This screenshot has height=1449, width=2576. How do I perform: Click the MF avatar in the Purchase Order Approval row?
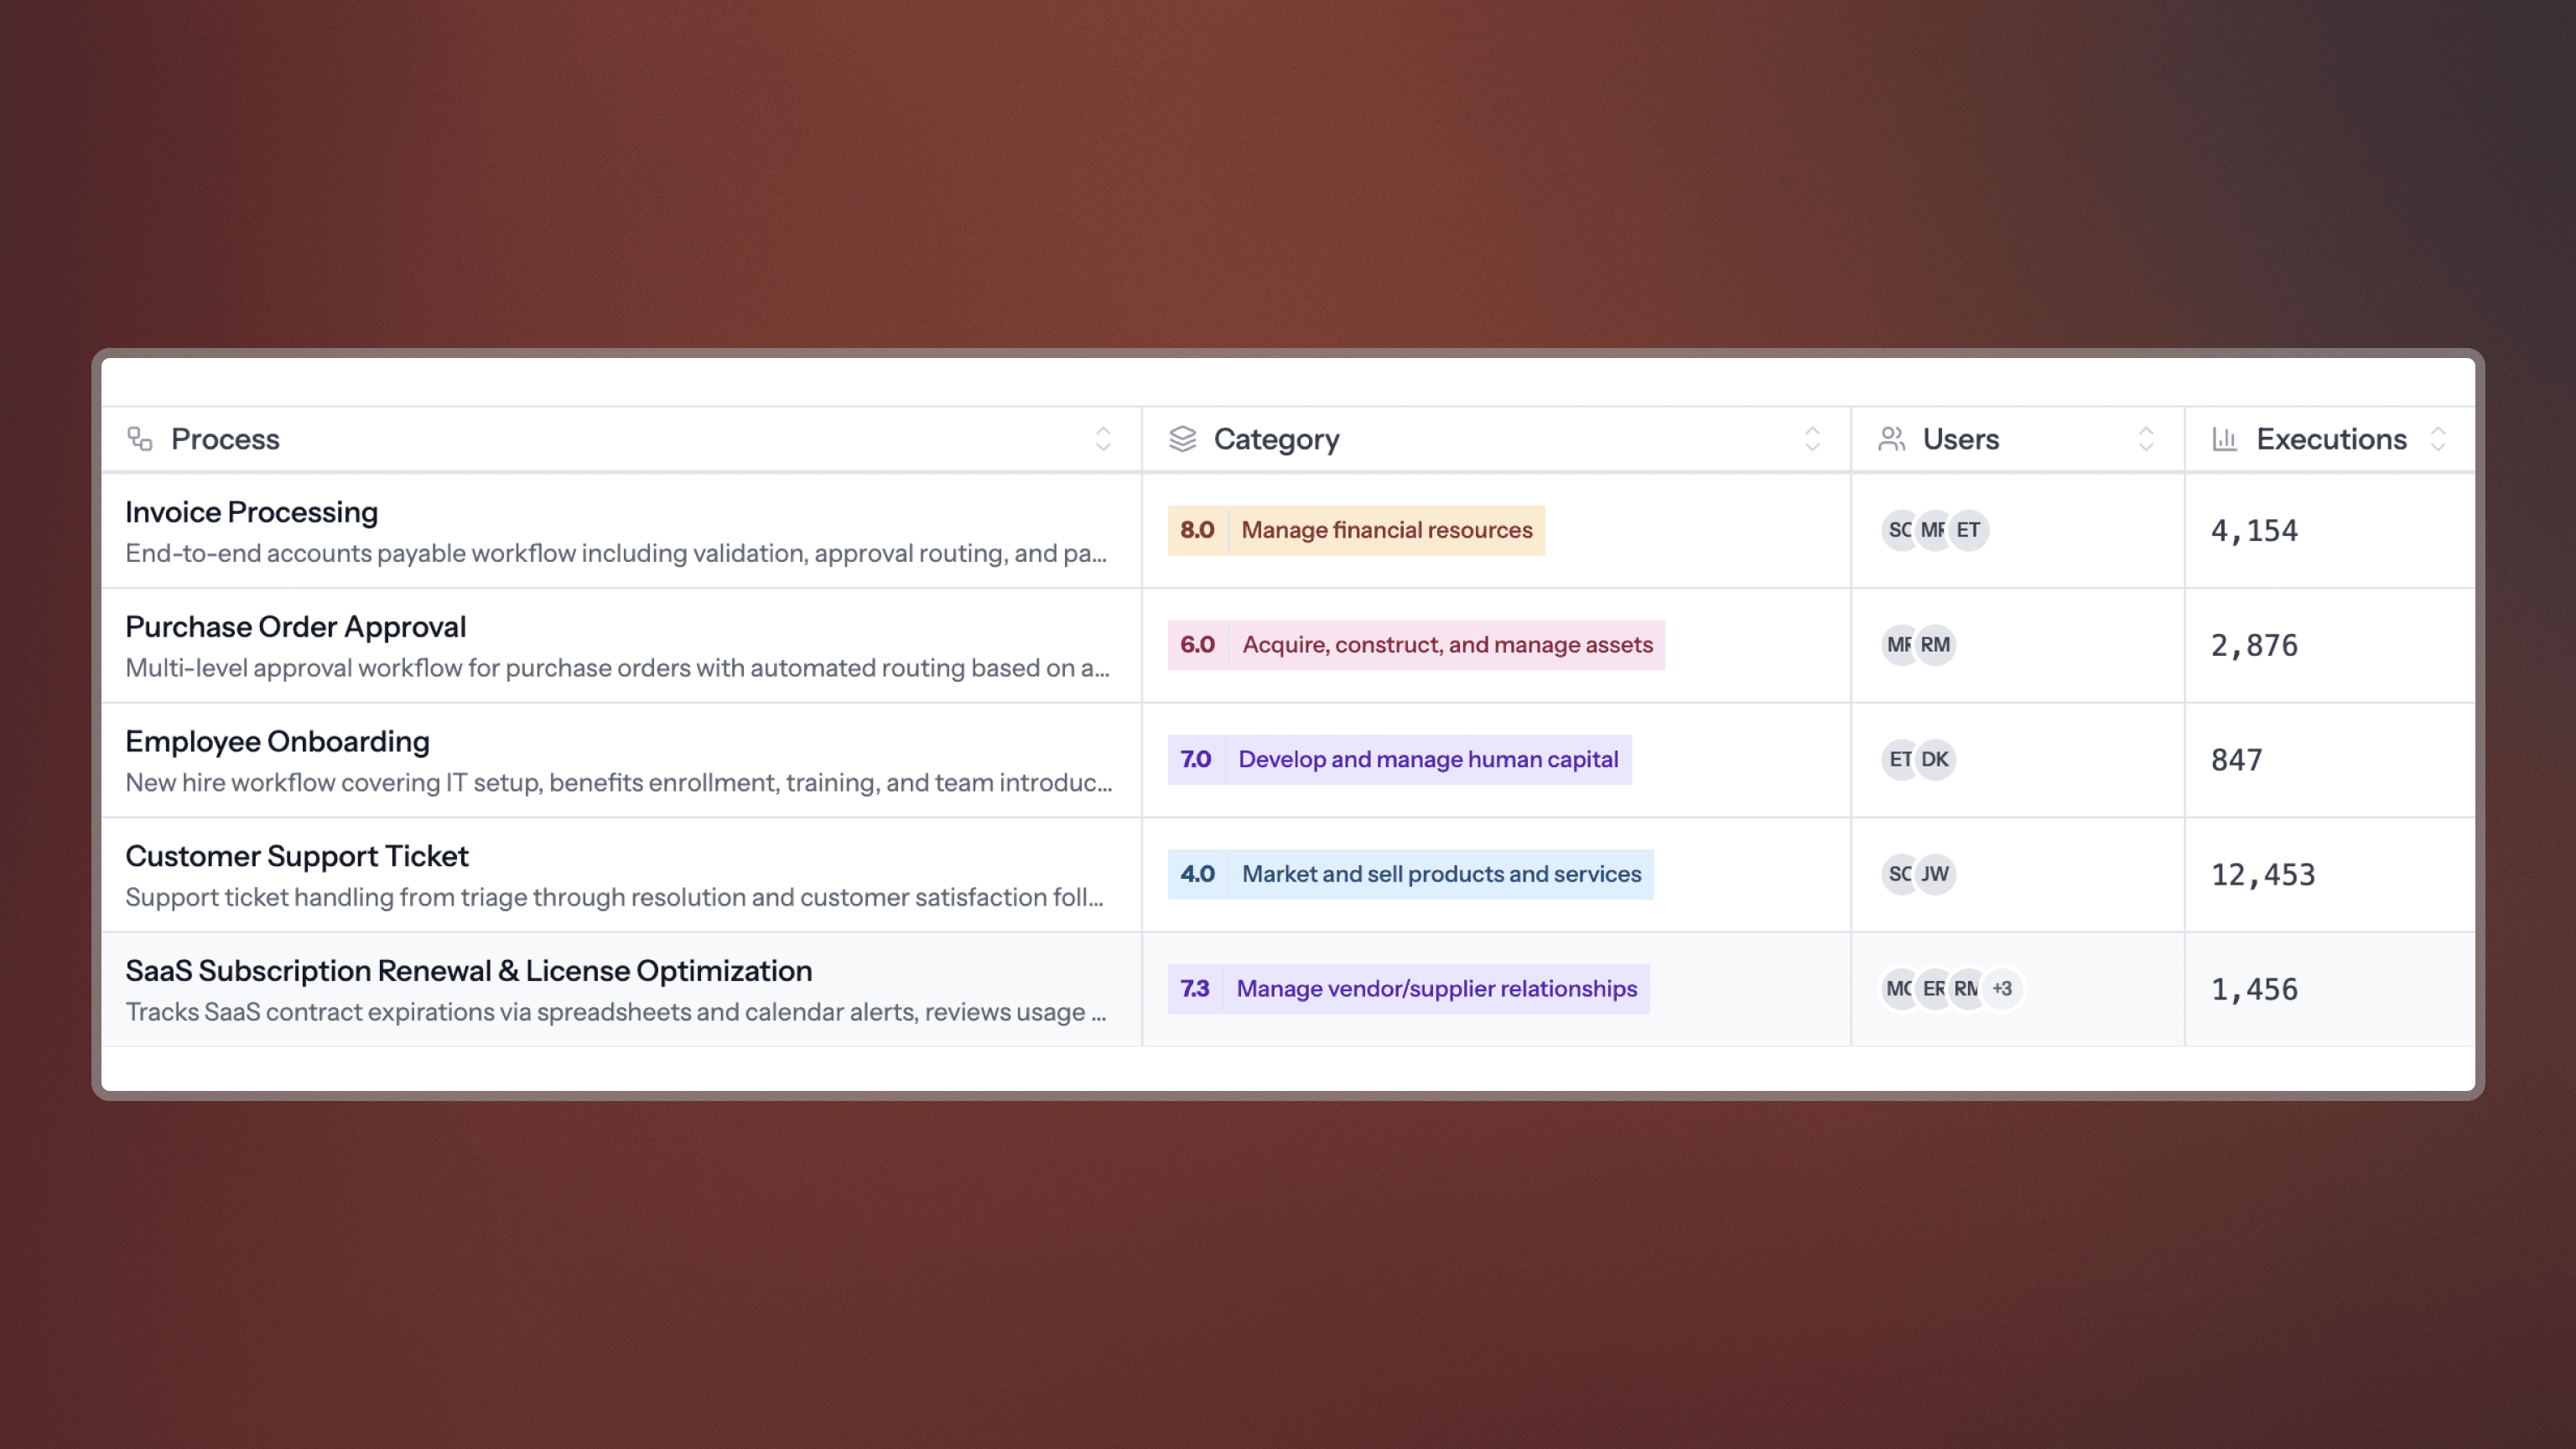[x=1899, y=645]
